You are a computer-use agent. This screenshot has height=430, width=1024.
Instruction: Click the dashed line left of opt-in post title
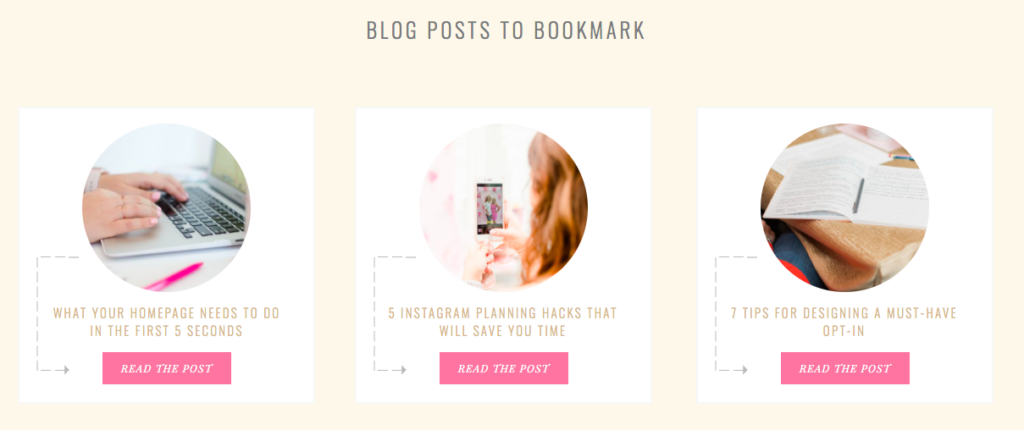pos(716,314)
